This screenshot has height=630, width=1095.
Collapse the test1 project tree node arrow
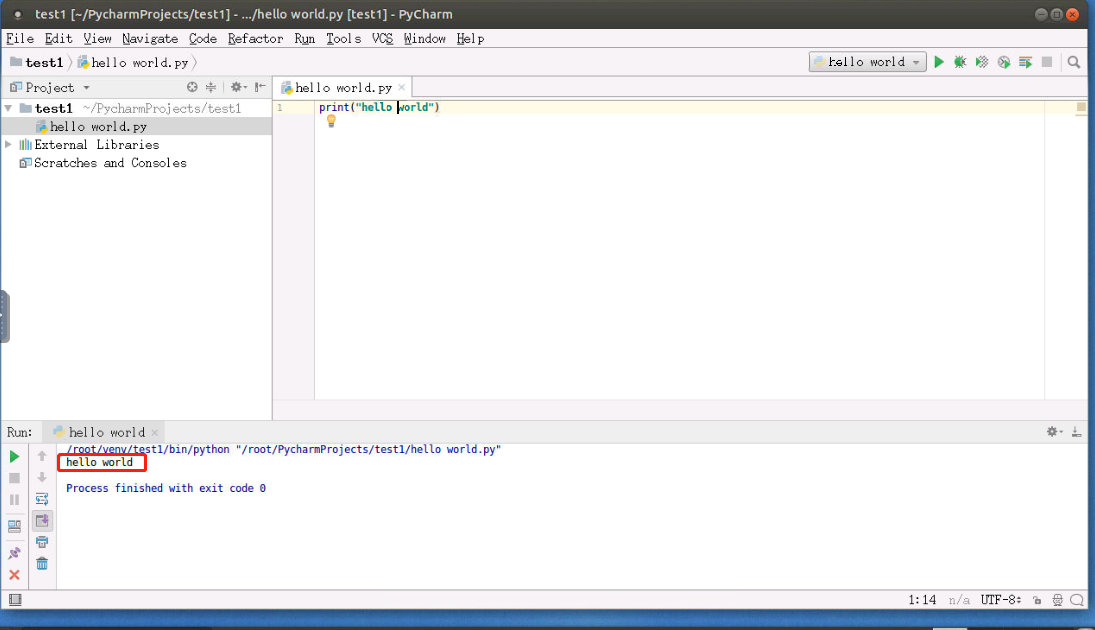[8, 108]
